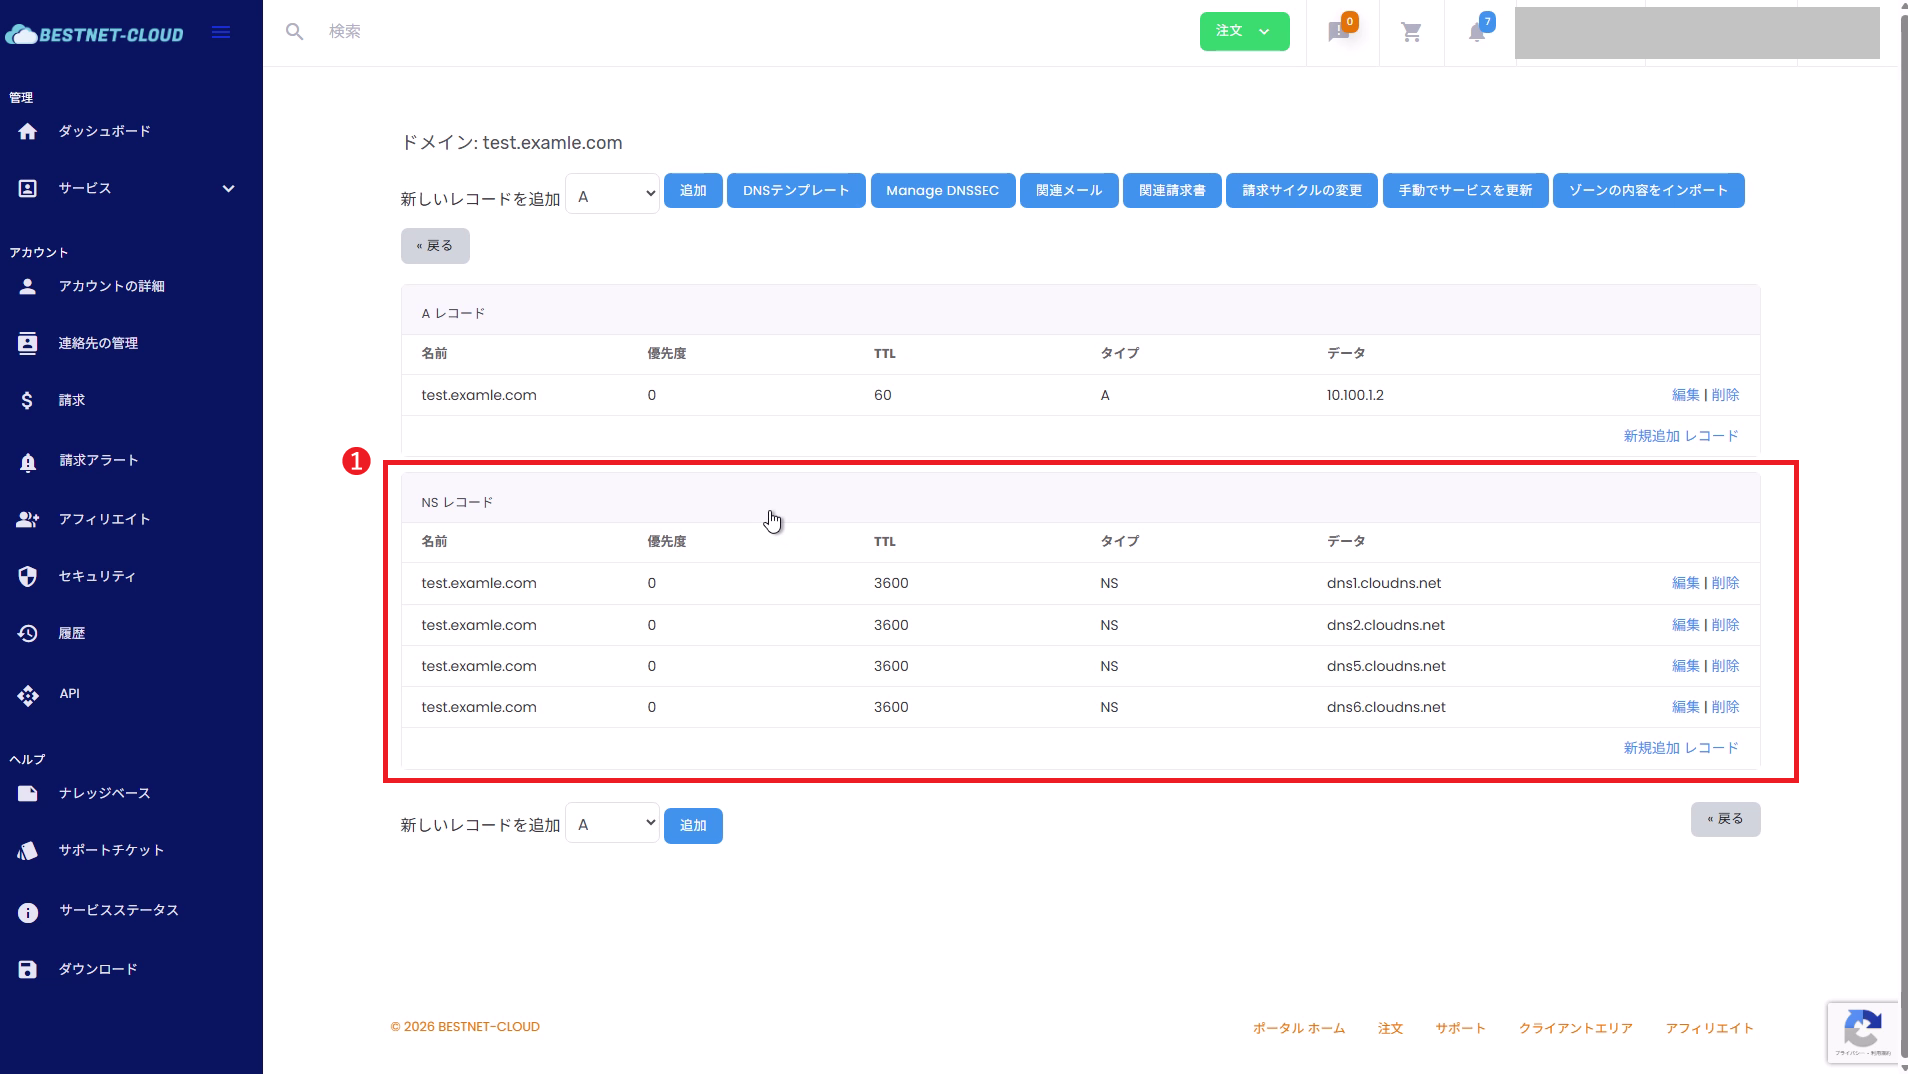Viewport: 1908px width, 1074px height.
Task: Click the search magnifier icon
Action: 294,32
